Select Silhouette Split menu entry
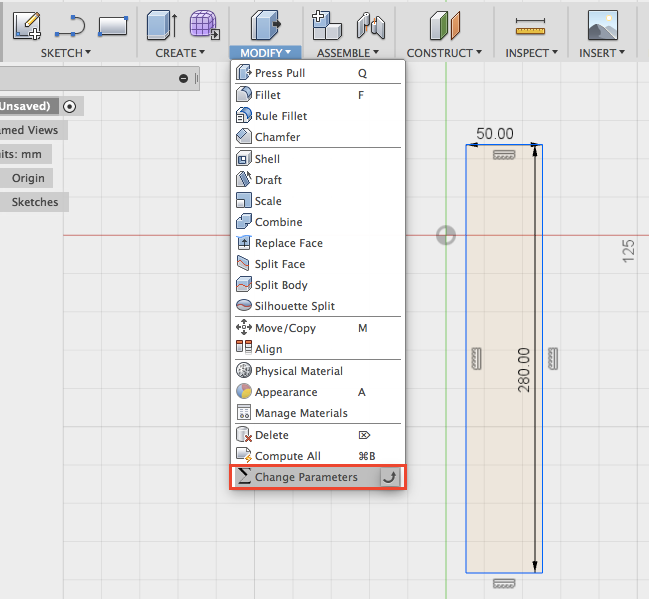Image resolution: width=649 pixels, height=599 pixels. point(318,306)
